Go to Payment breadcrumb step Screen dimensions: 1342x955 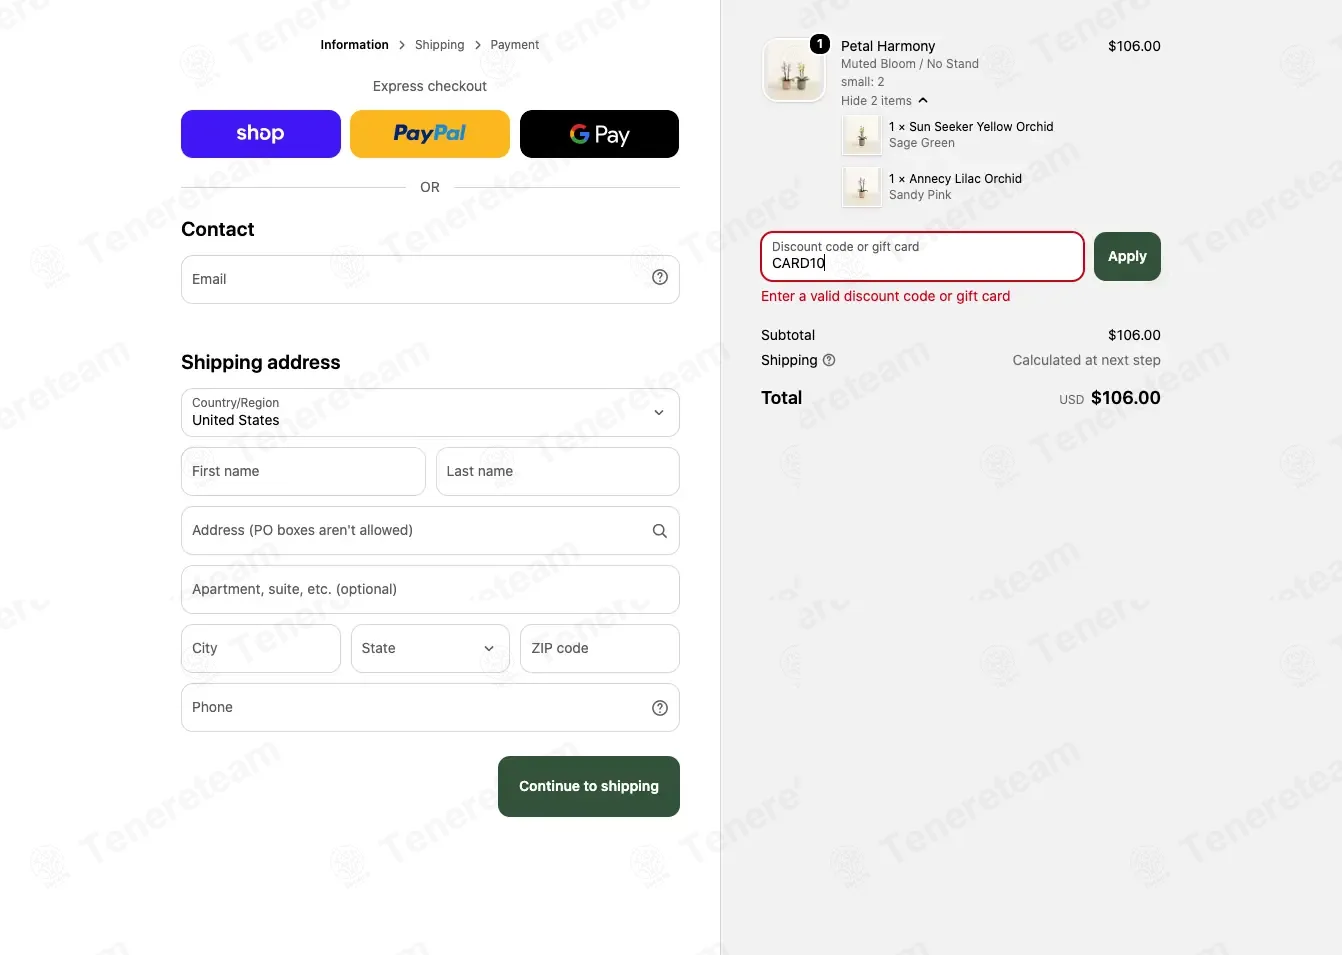point(515,45)
